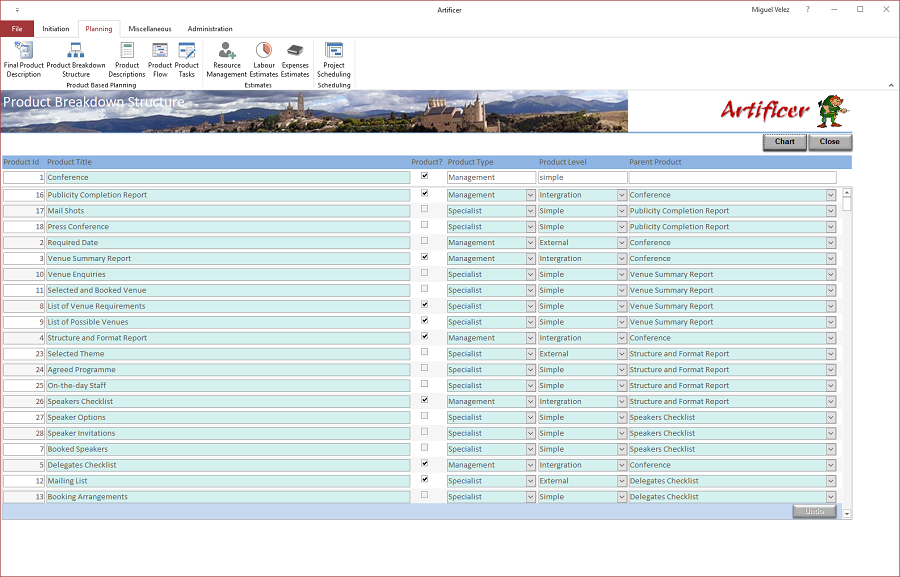The width and height of the screenshot is (900, 577).
Task: Open the File menu tab
Action: pyautogui.click(x=17, y=29)
